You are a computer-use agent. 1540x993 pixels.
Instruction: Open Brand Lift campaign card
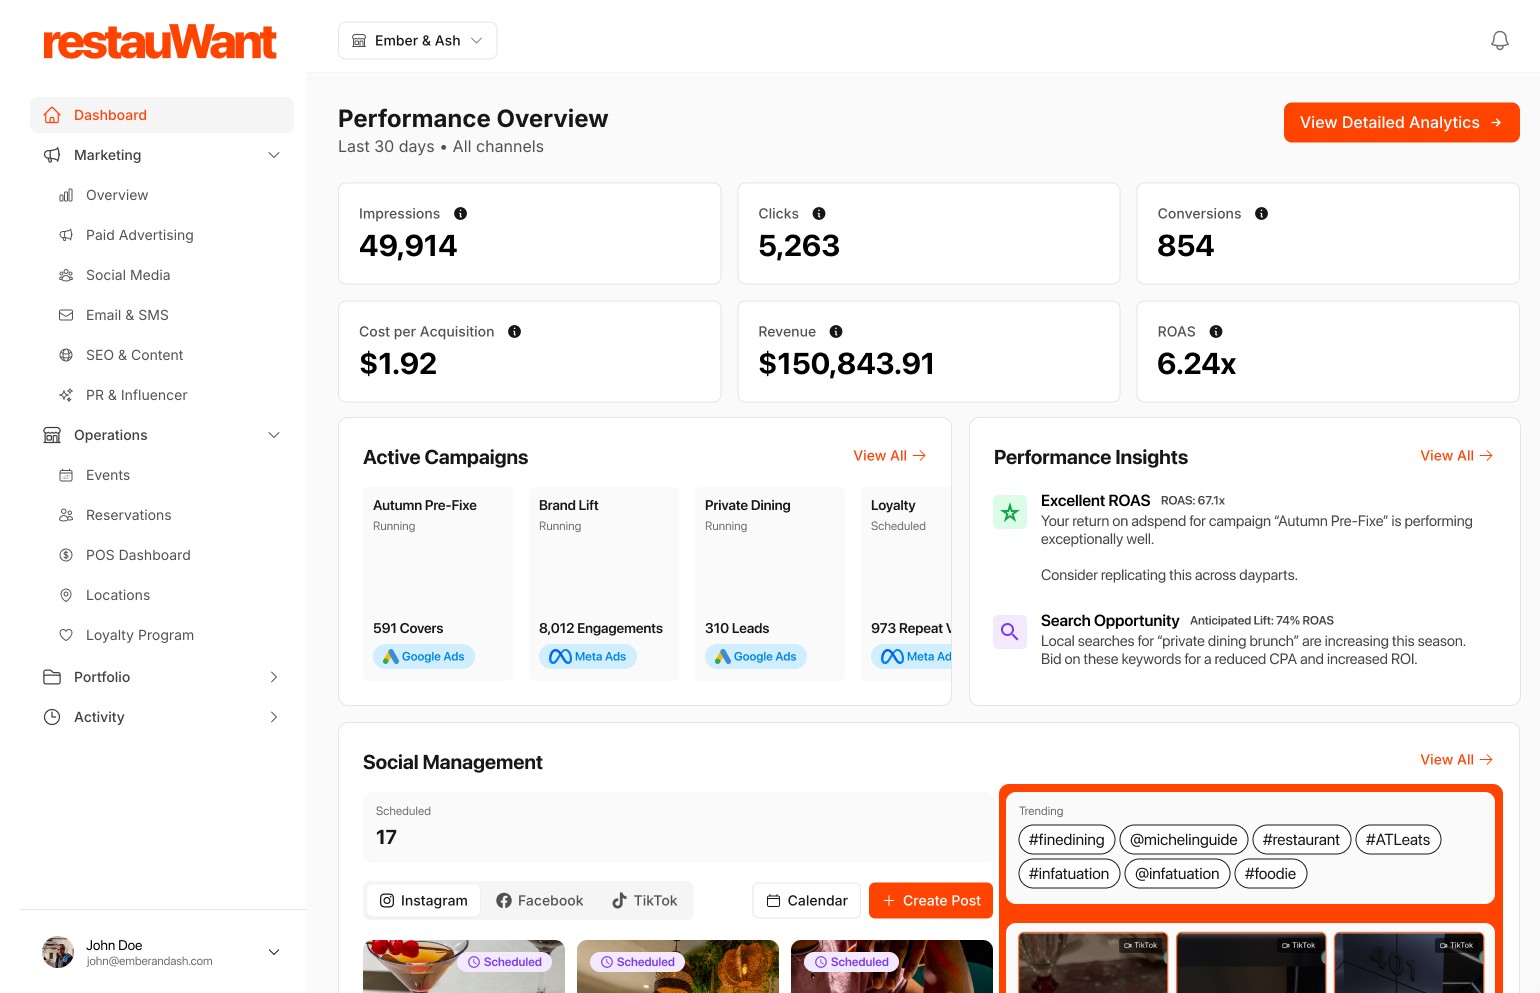[x=604, y=584]
